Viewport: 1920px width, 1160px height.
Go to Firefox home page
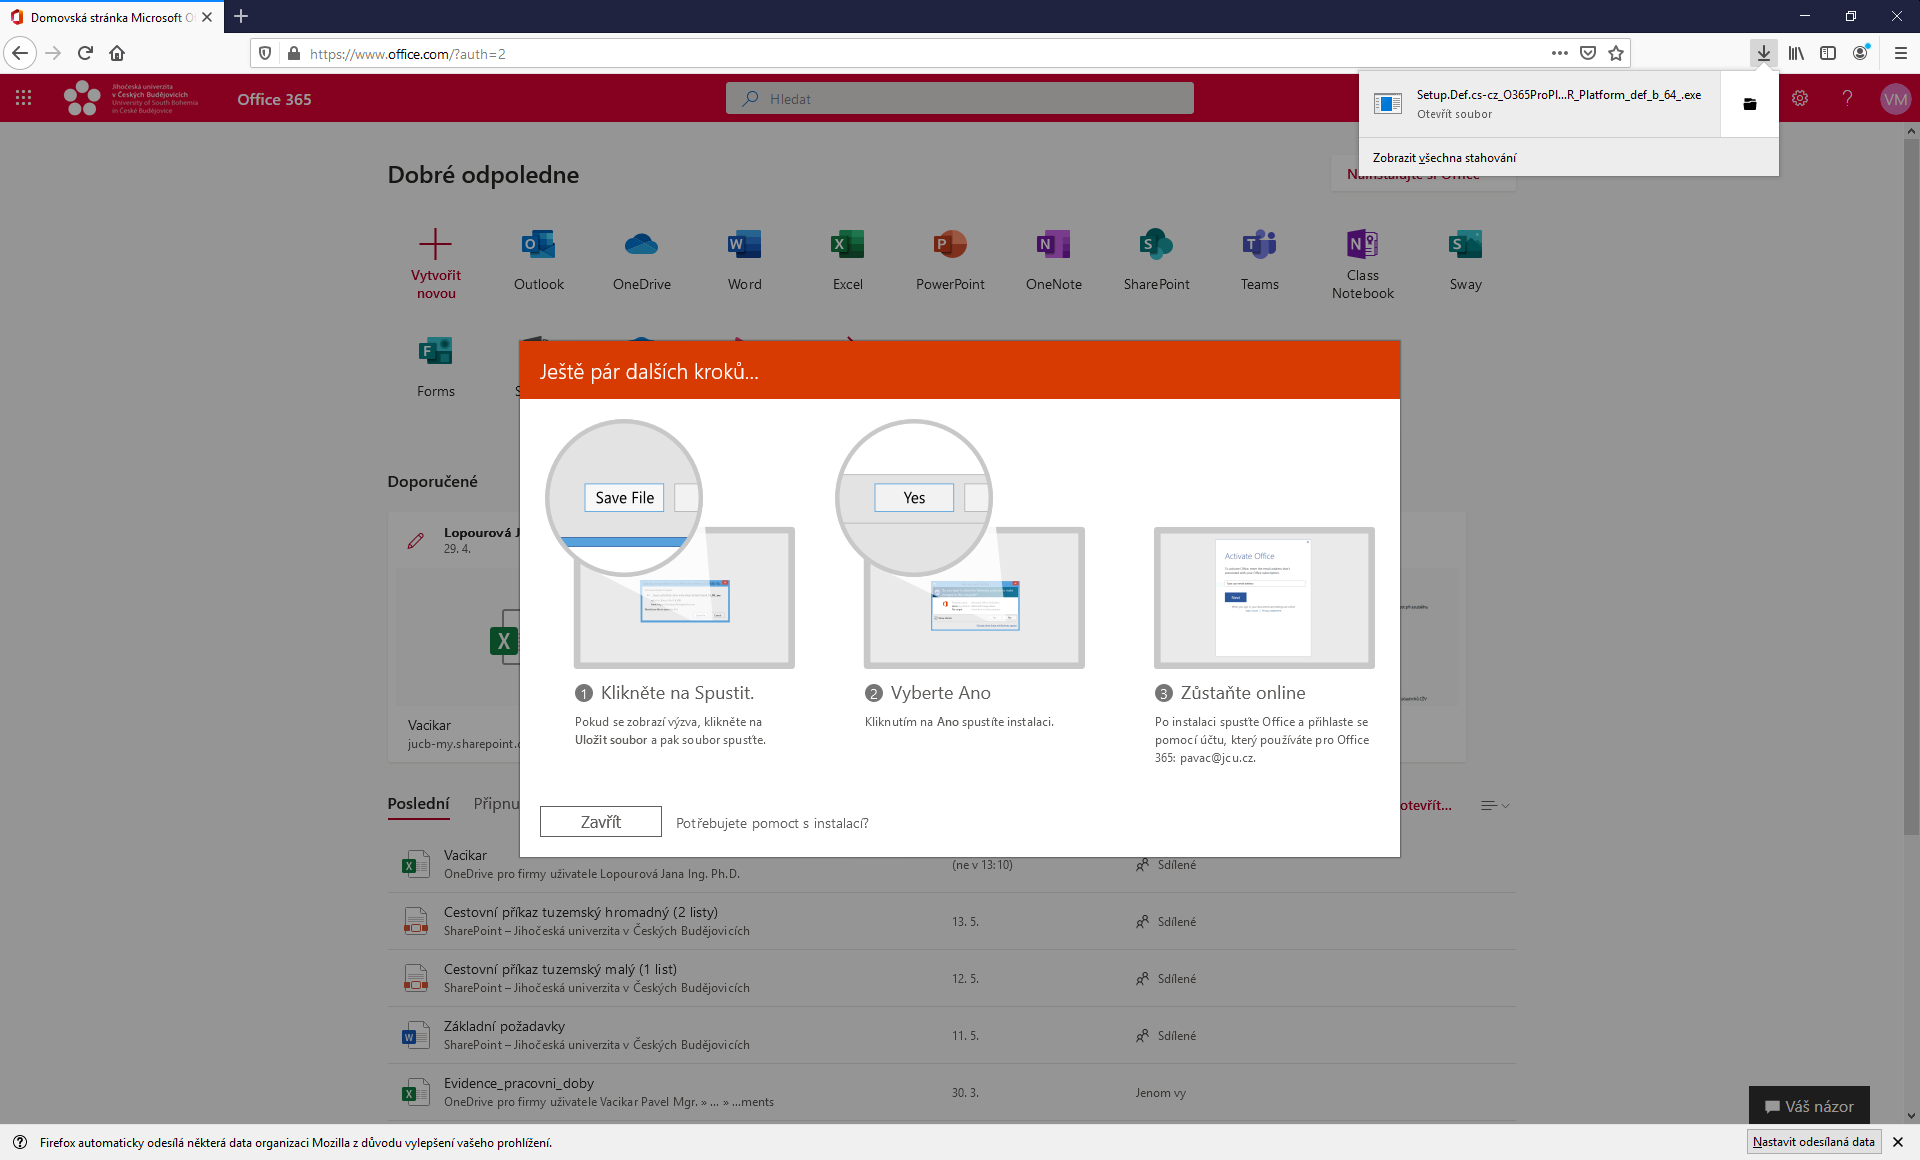pos(117,53)
